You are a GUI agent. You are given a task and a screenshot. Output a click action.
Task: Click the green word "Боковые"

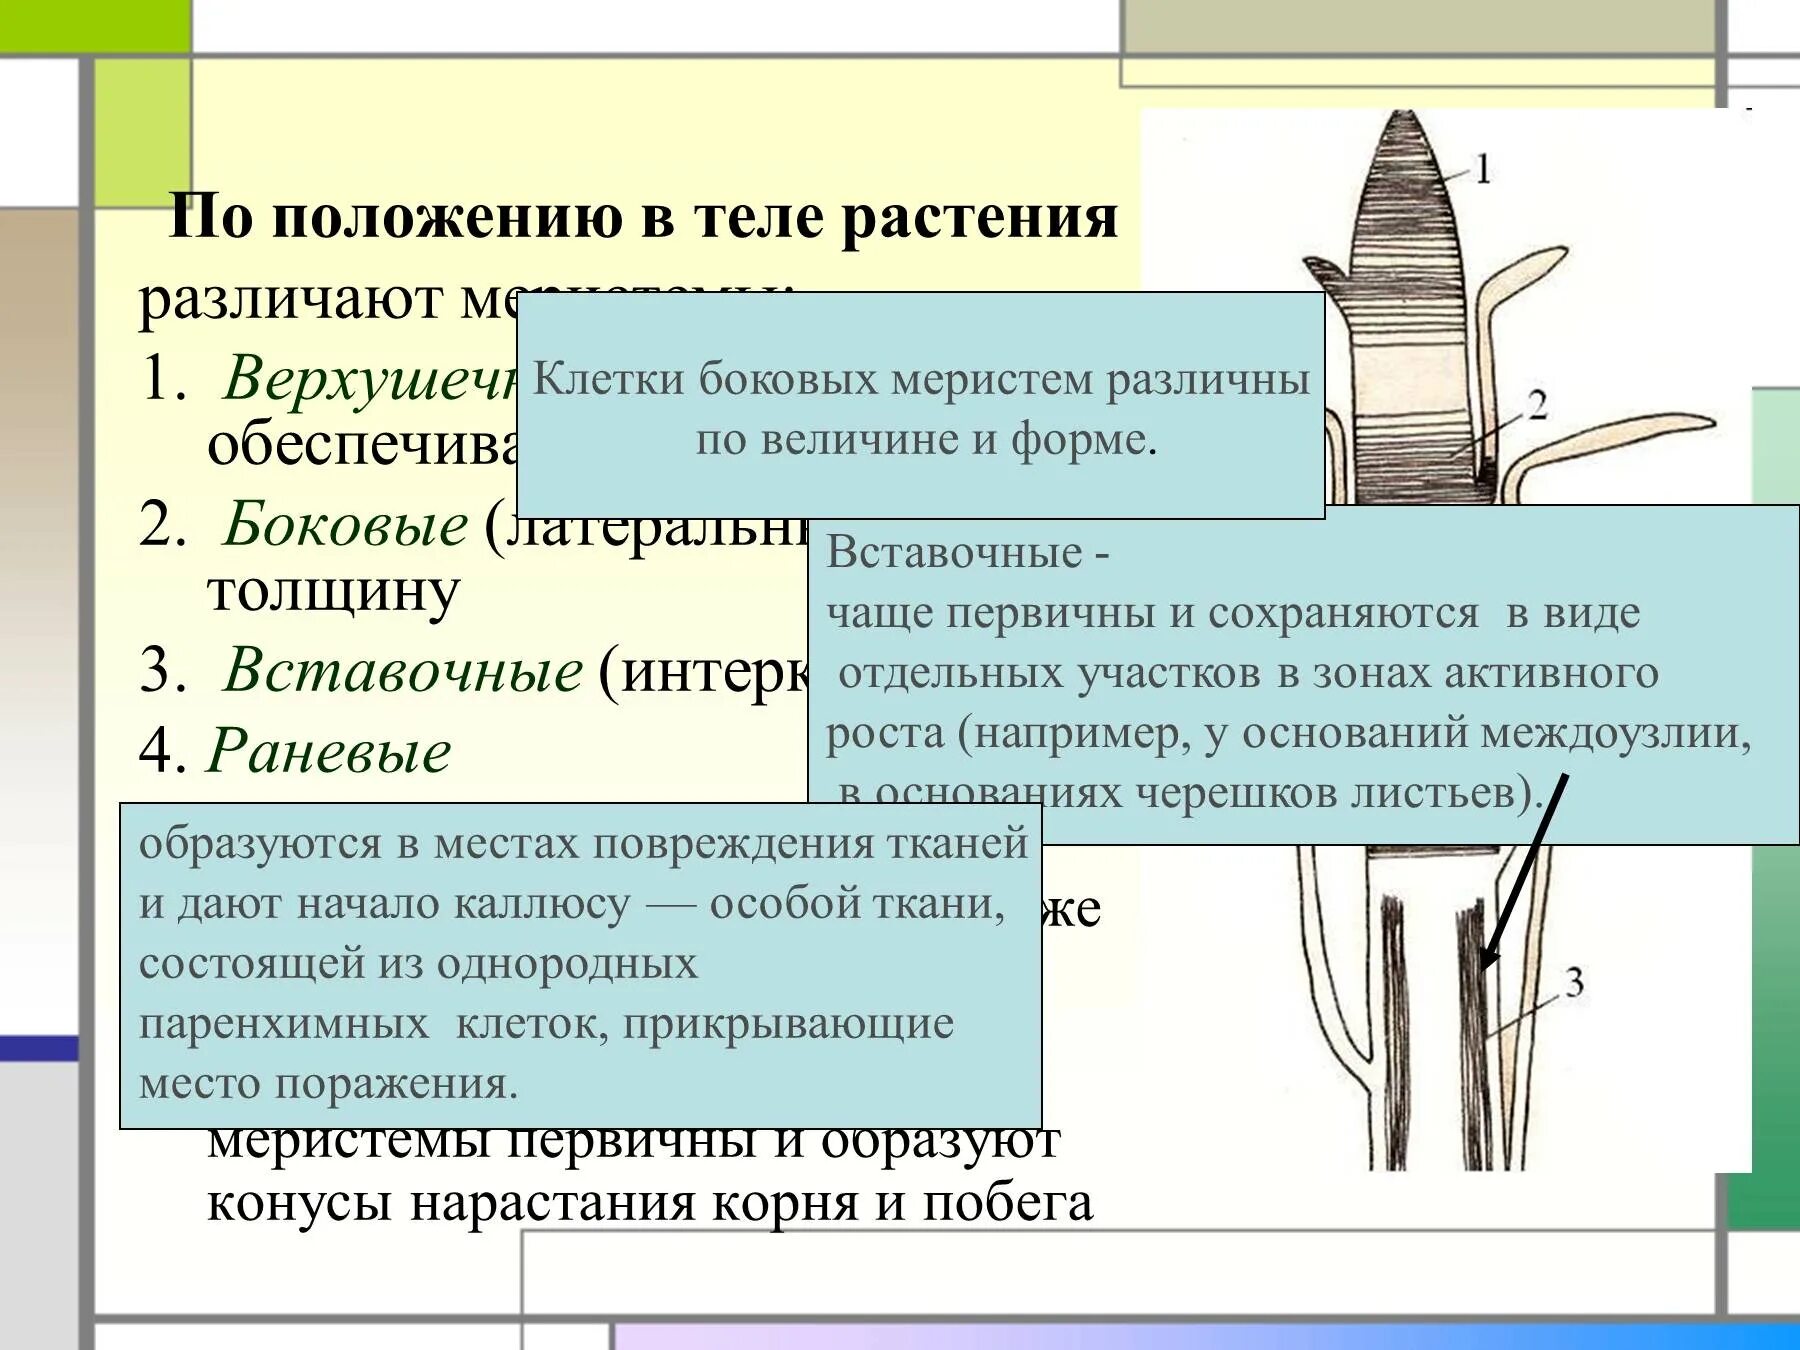[345, 523]
